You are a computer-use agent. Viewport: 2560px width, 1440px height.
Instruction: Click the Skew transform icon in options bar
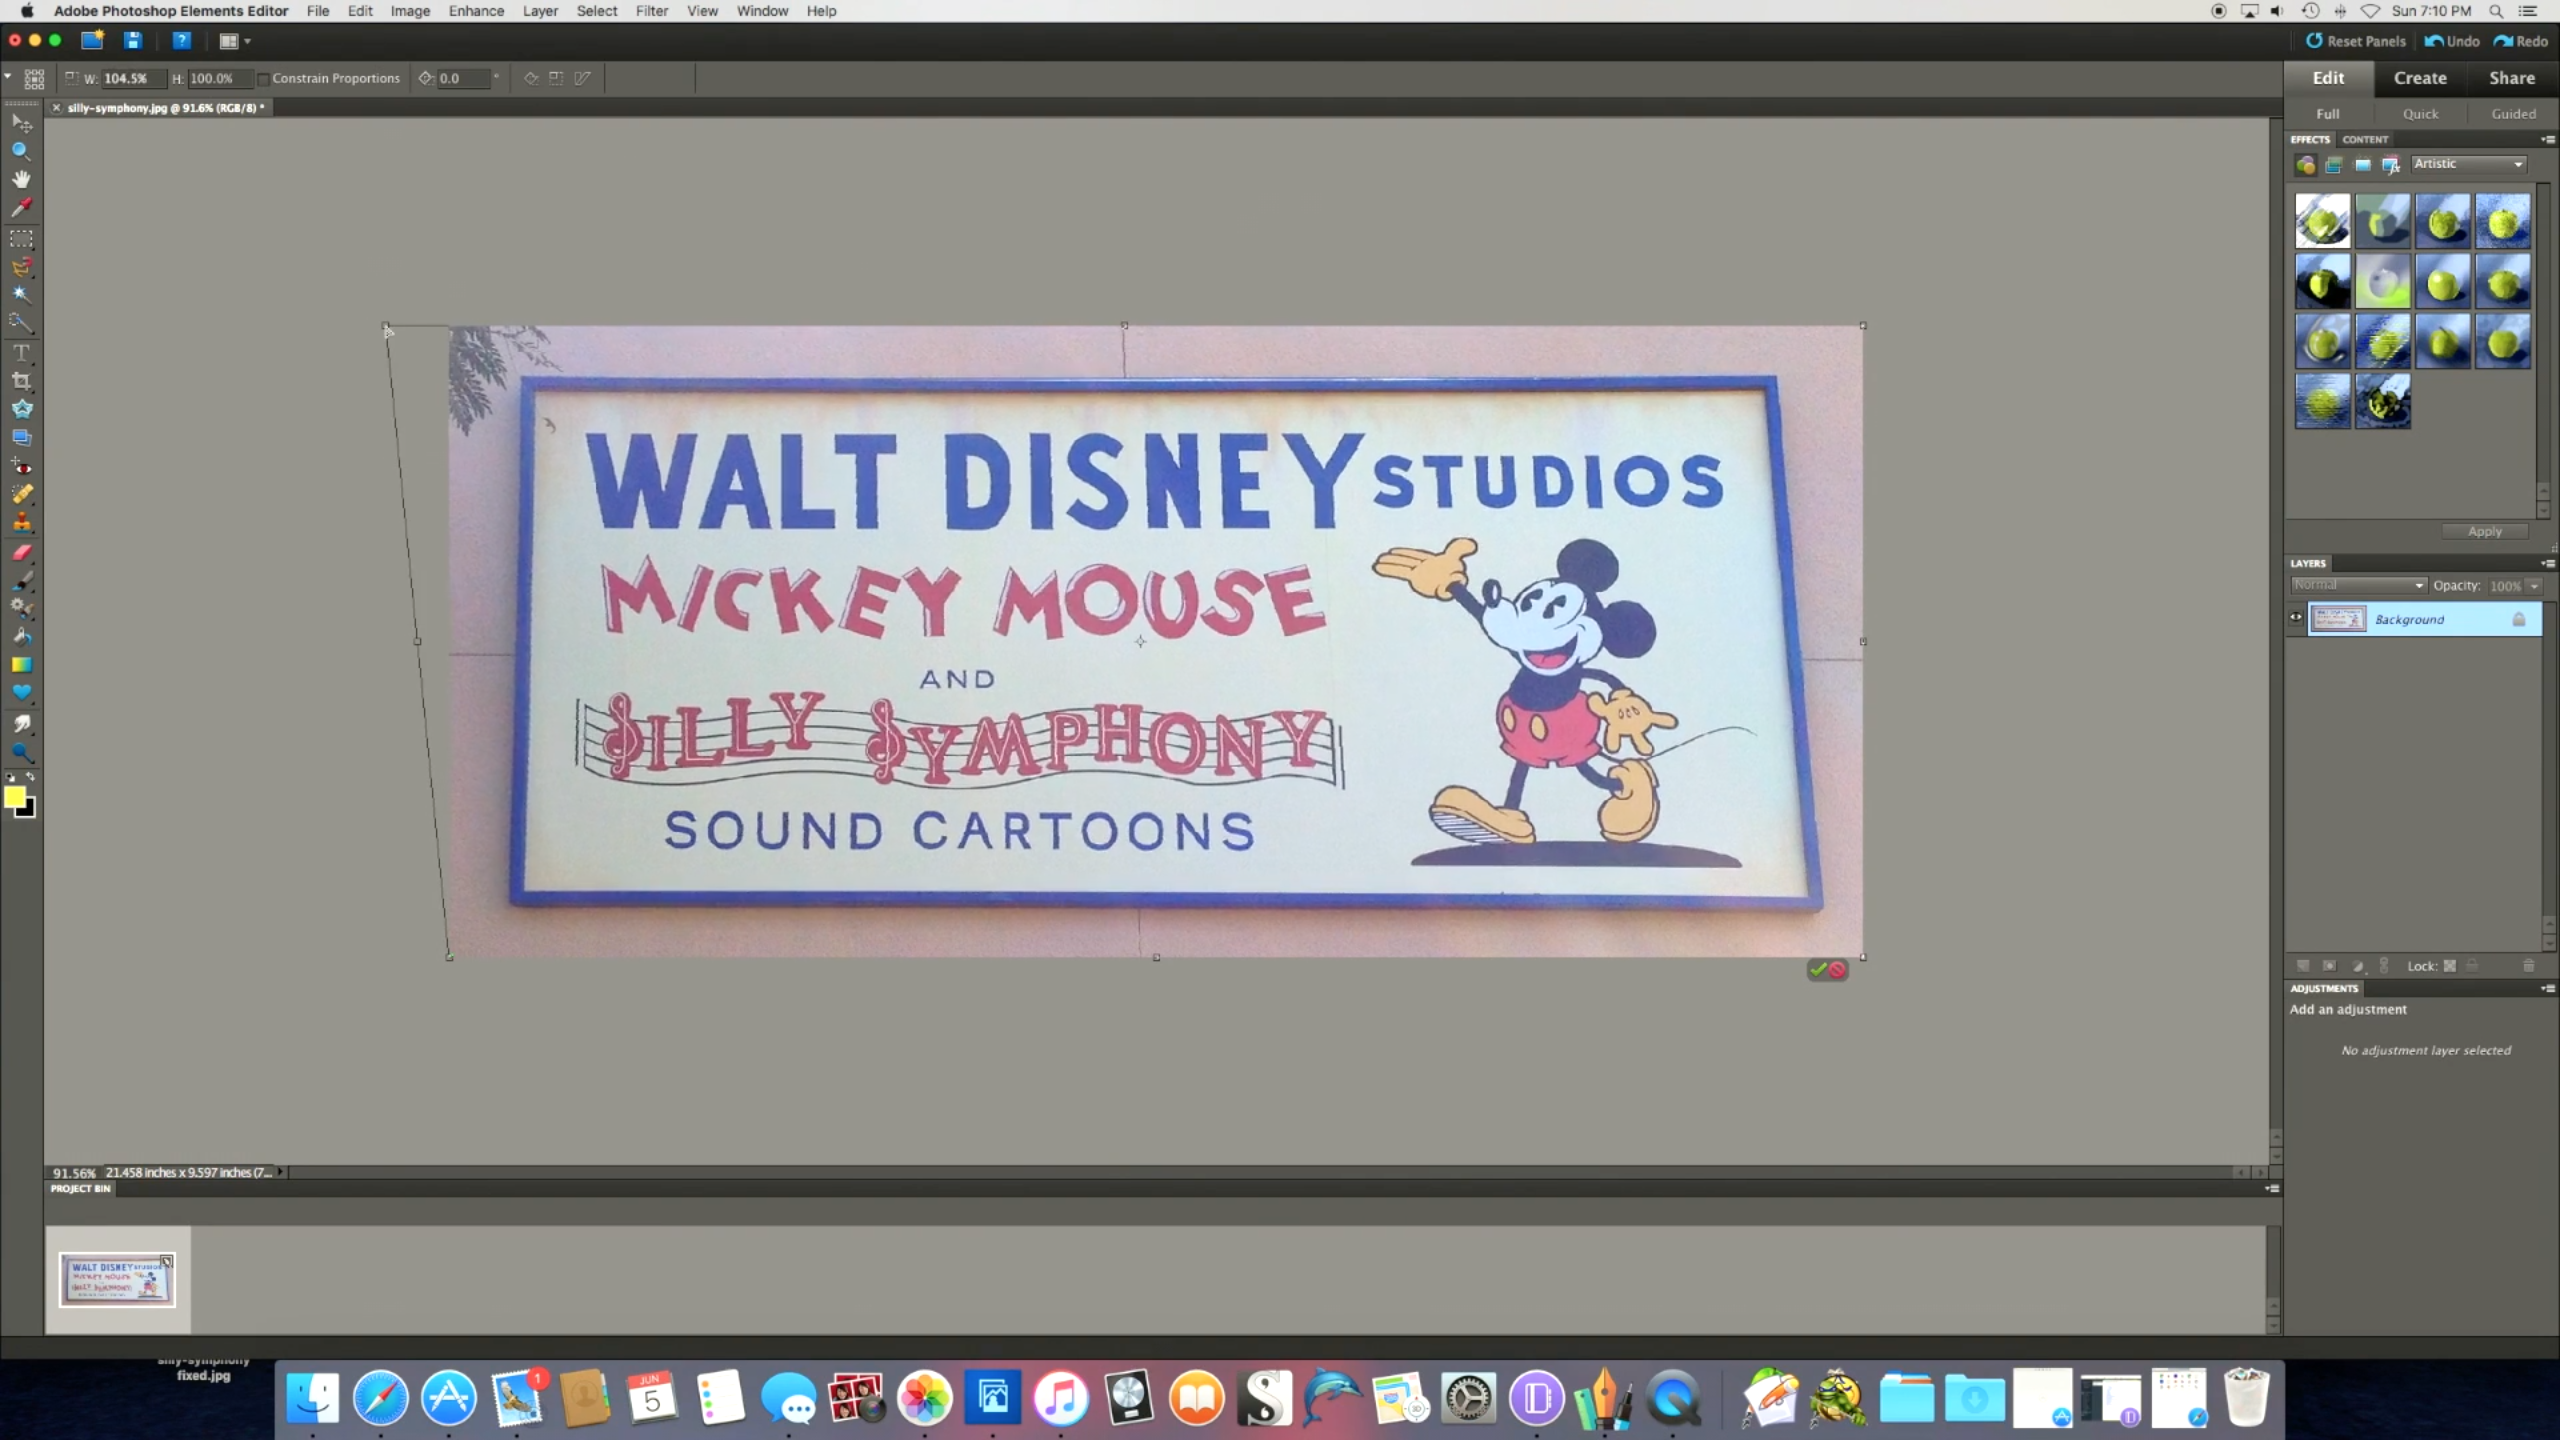[x=582, y=78]
